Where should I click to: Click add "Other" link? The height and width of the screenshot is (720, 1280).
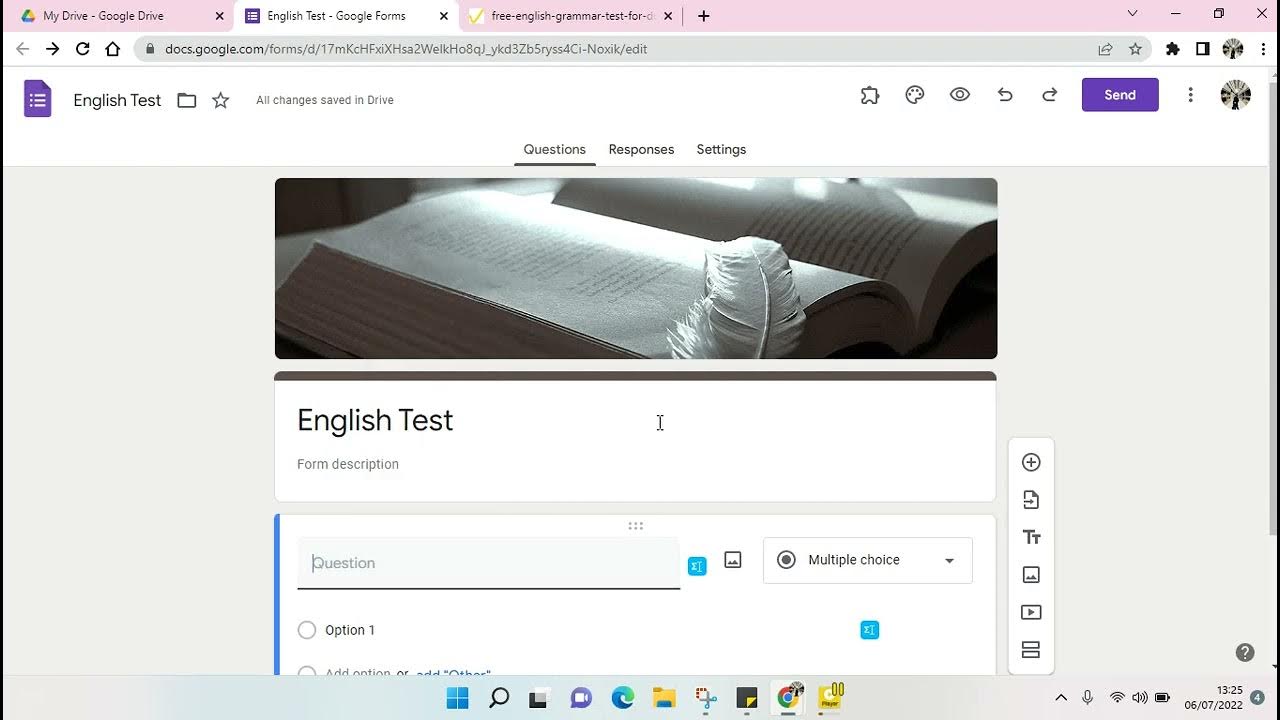pos(453,673)
